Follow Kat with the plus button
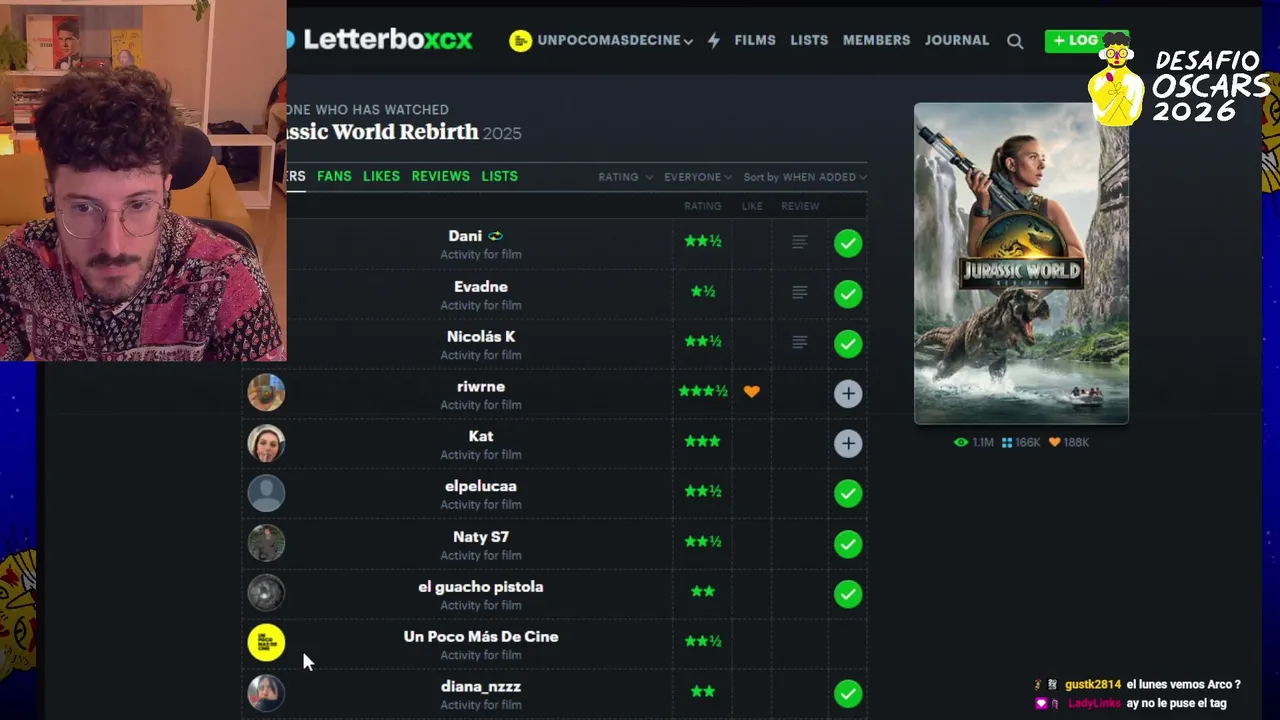Viewport: 1280px width, 720px height. 848,443
